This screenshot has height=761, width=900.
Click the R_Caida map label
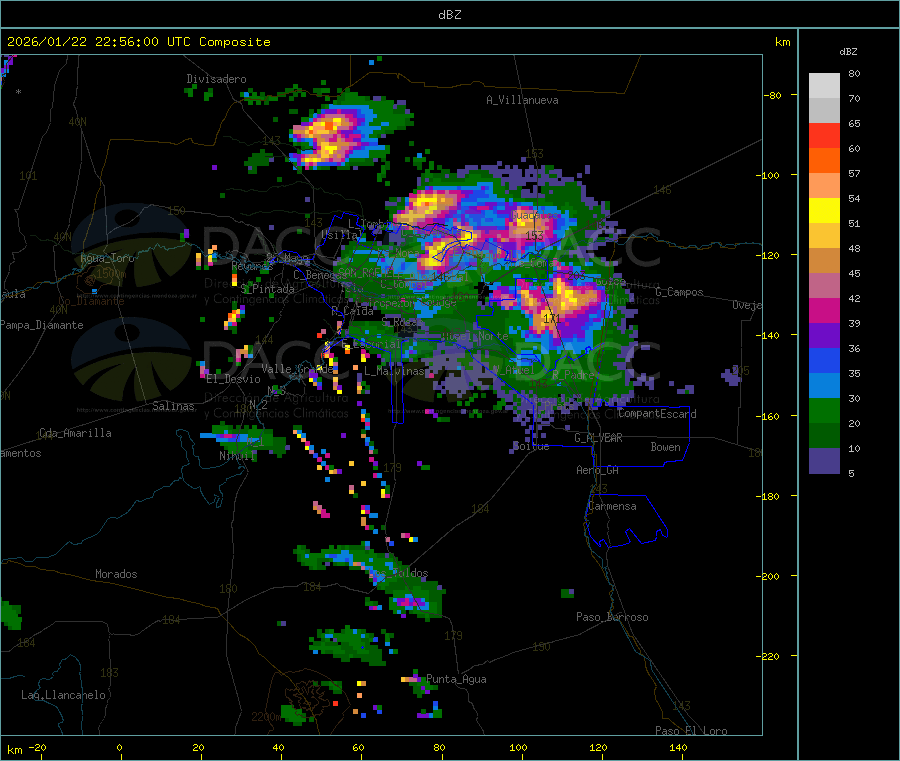click(x=352, y=311)
